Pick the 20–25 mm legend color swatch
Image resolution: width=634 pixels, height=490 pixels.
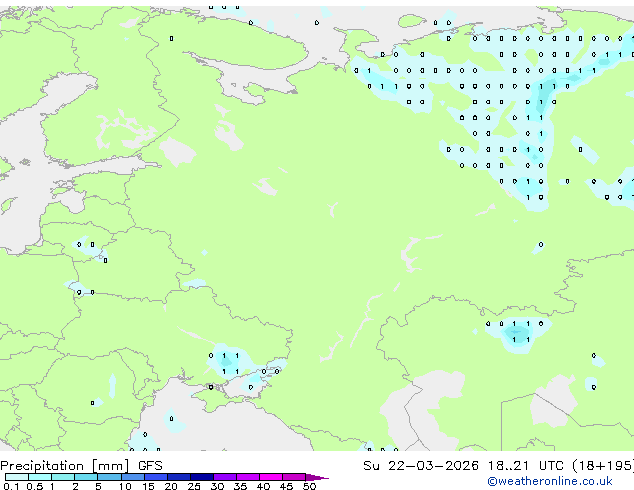[179, 477]
